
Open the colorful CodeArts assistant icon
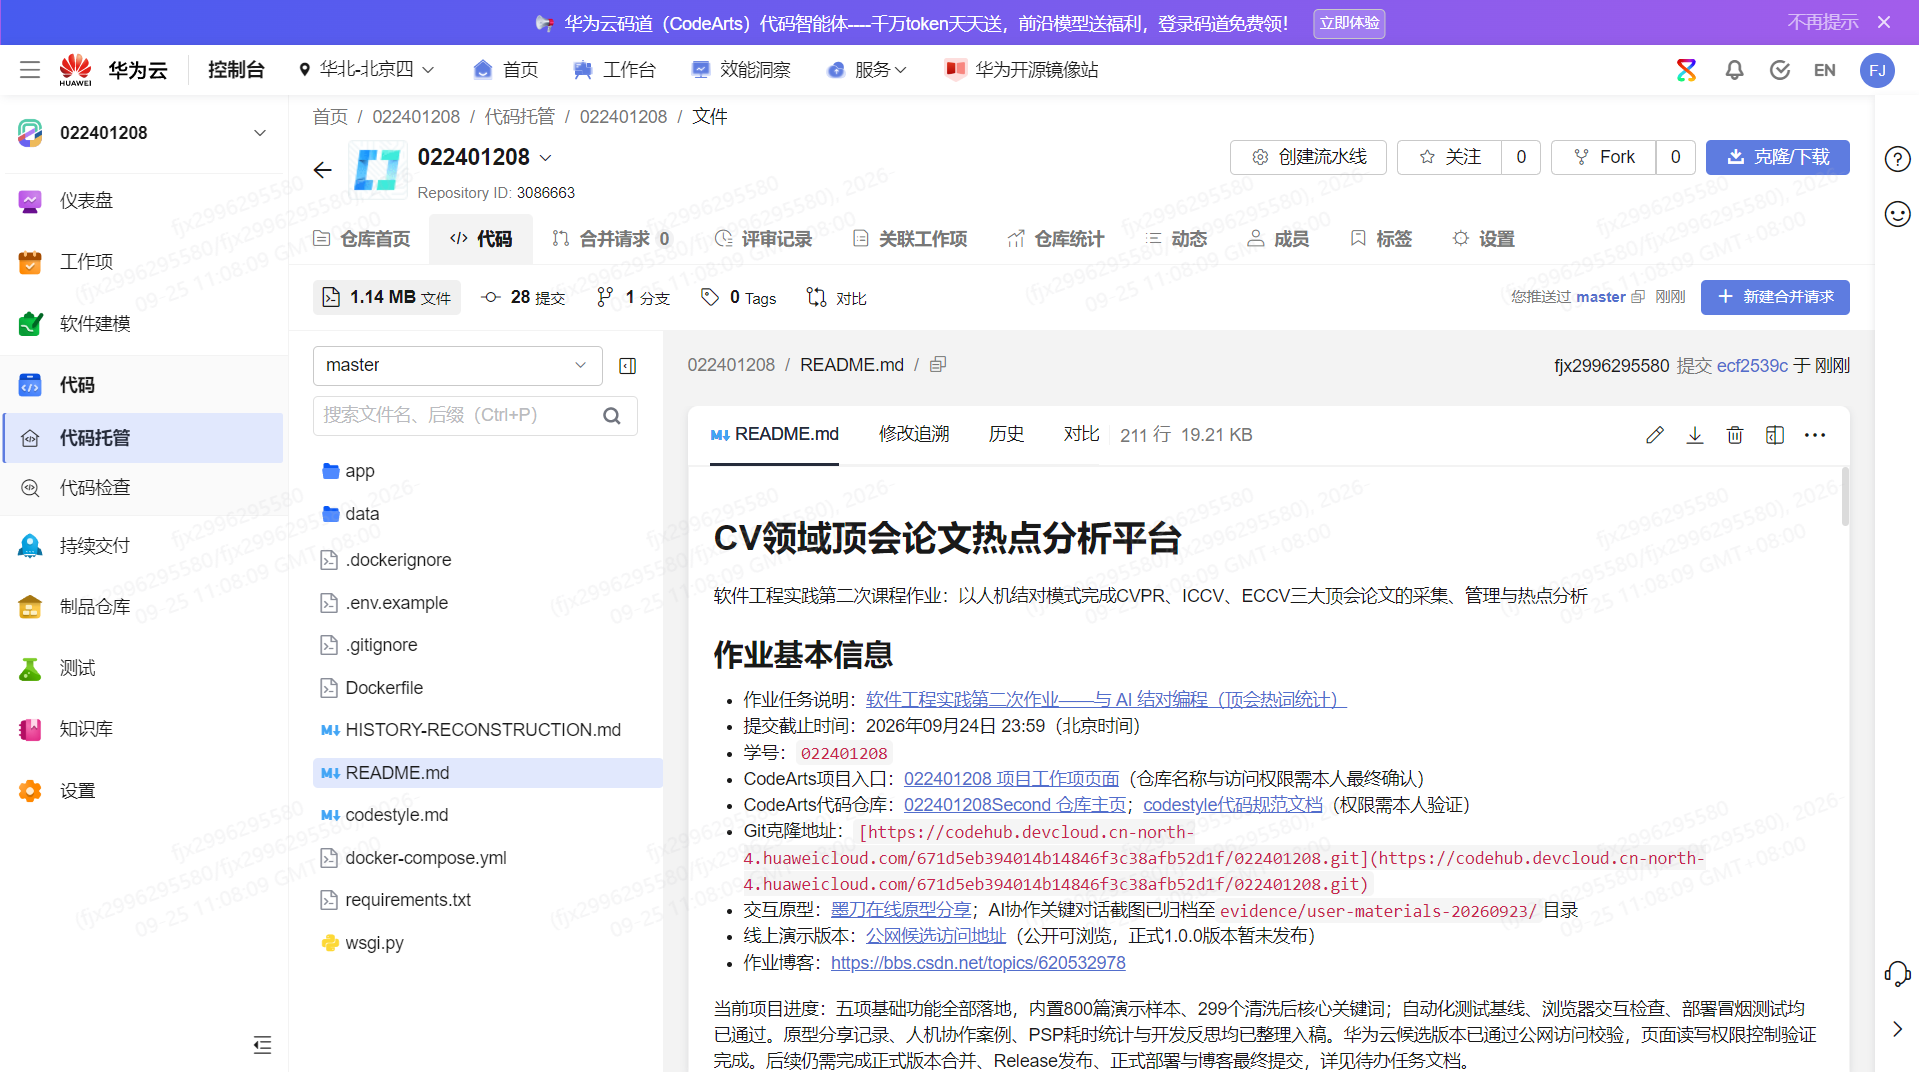[1687, 70]
